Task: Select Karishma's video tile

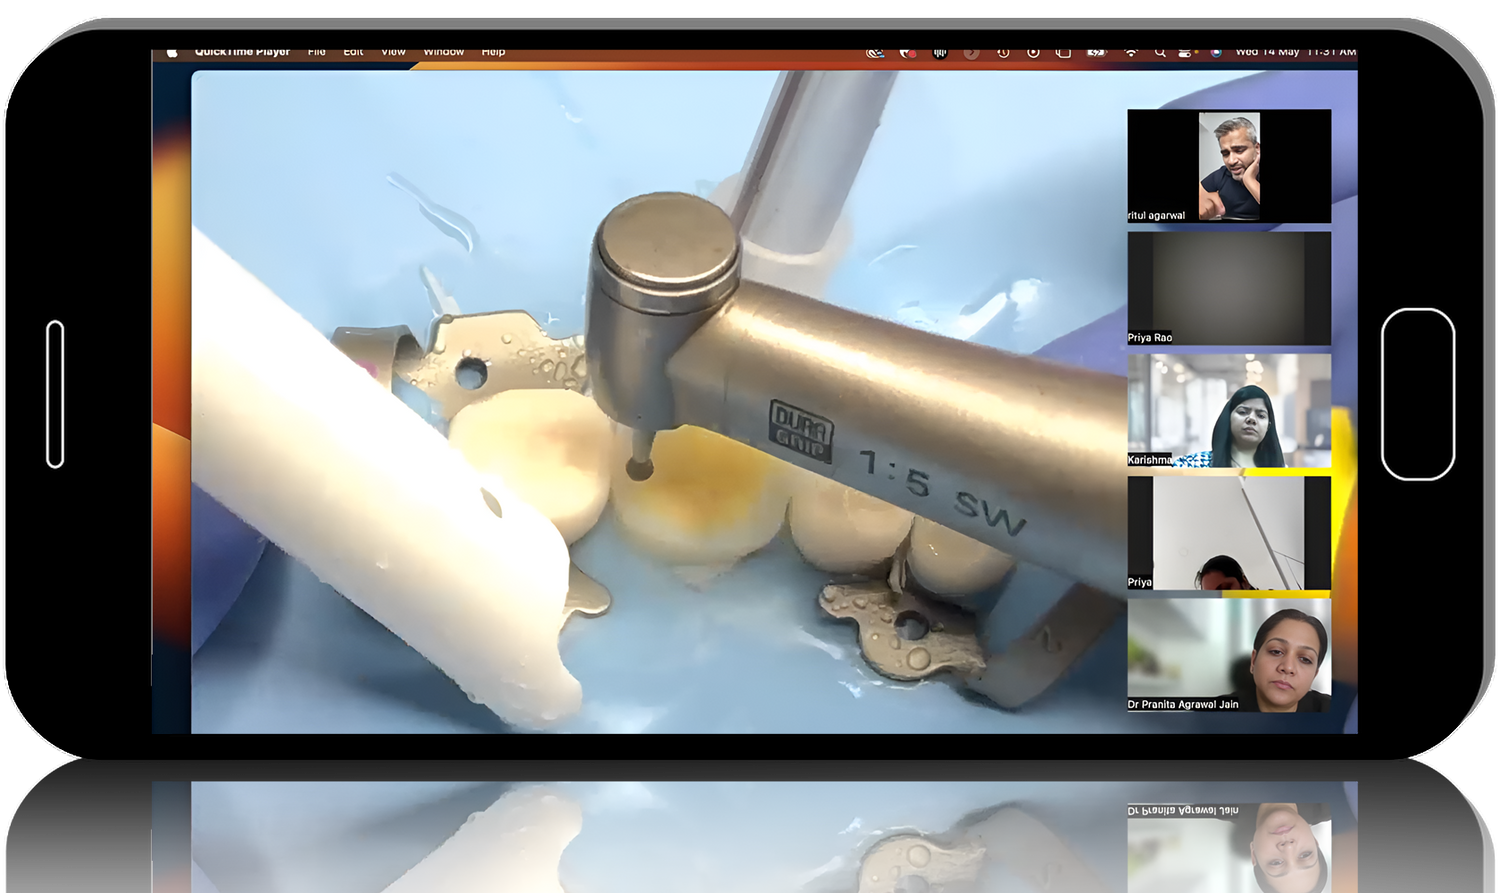Action: [x=1229, y=410]
